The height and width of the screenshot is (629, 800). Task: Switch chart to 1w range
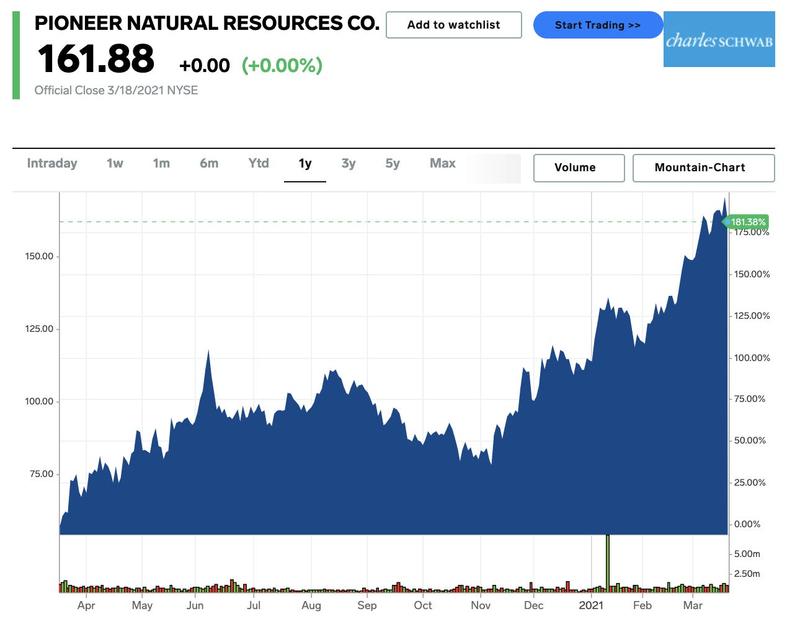115,163
